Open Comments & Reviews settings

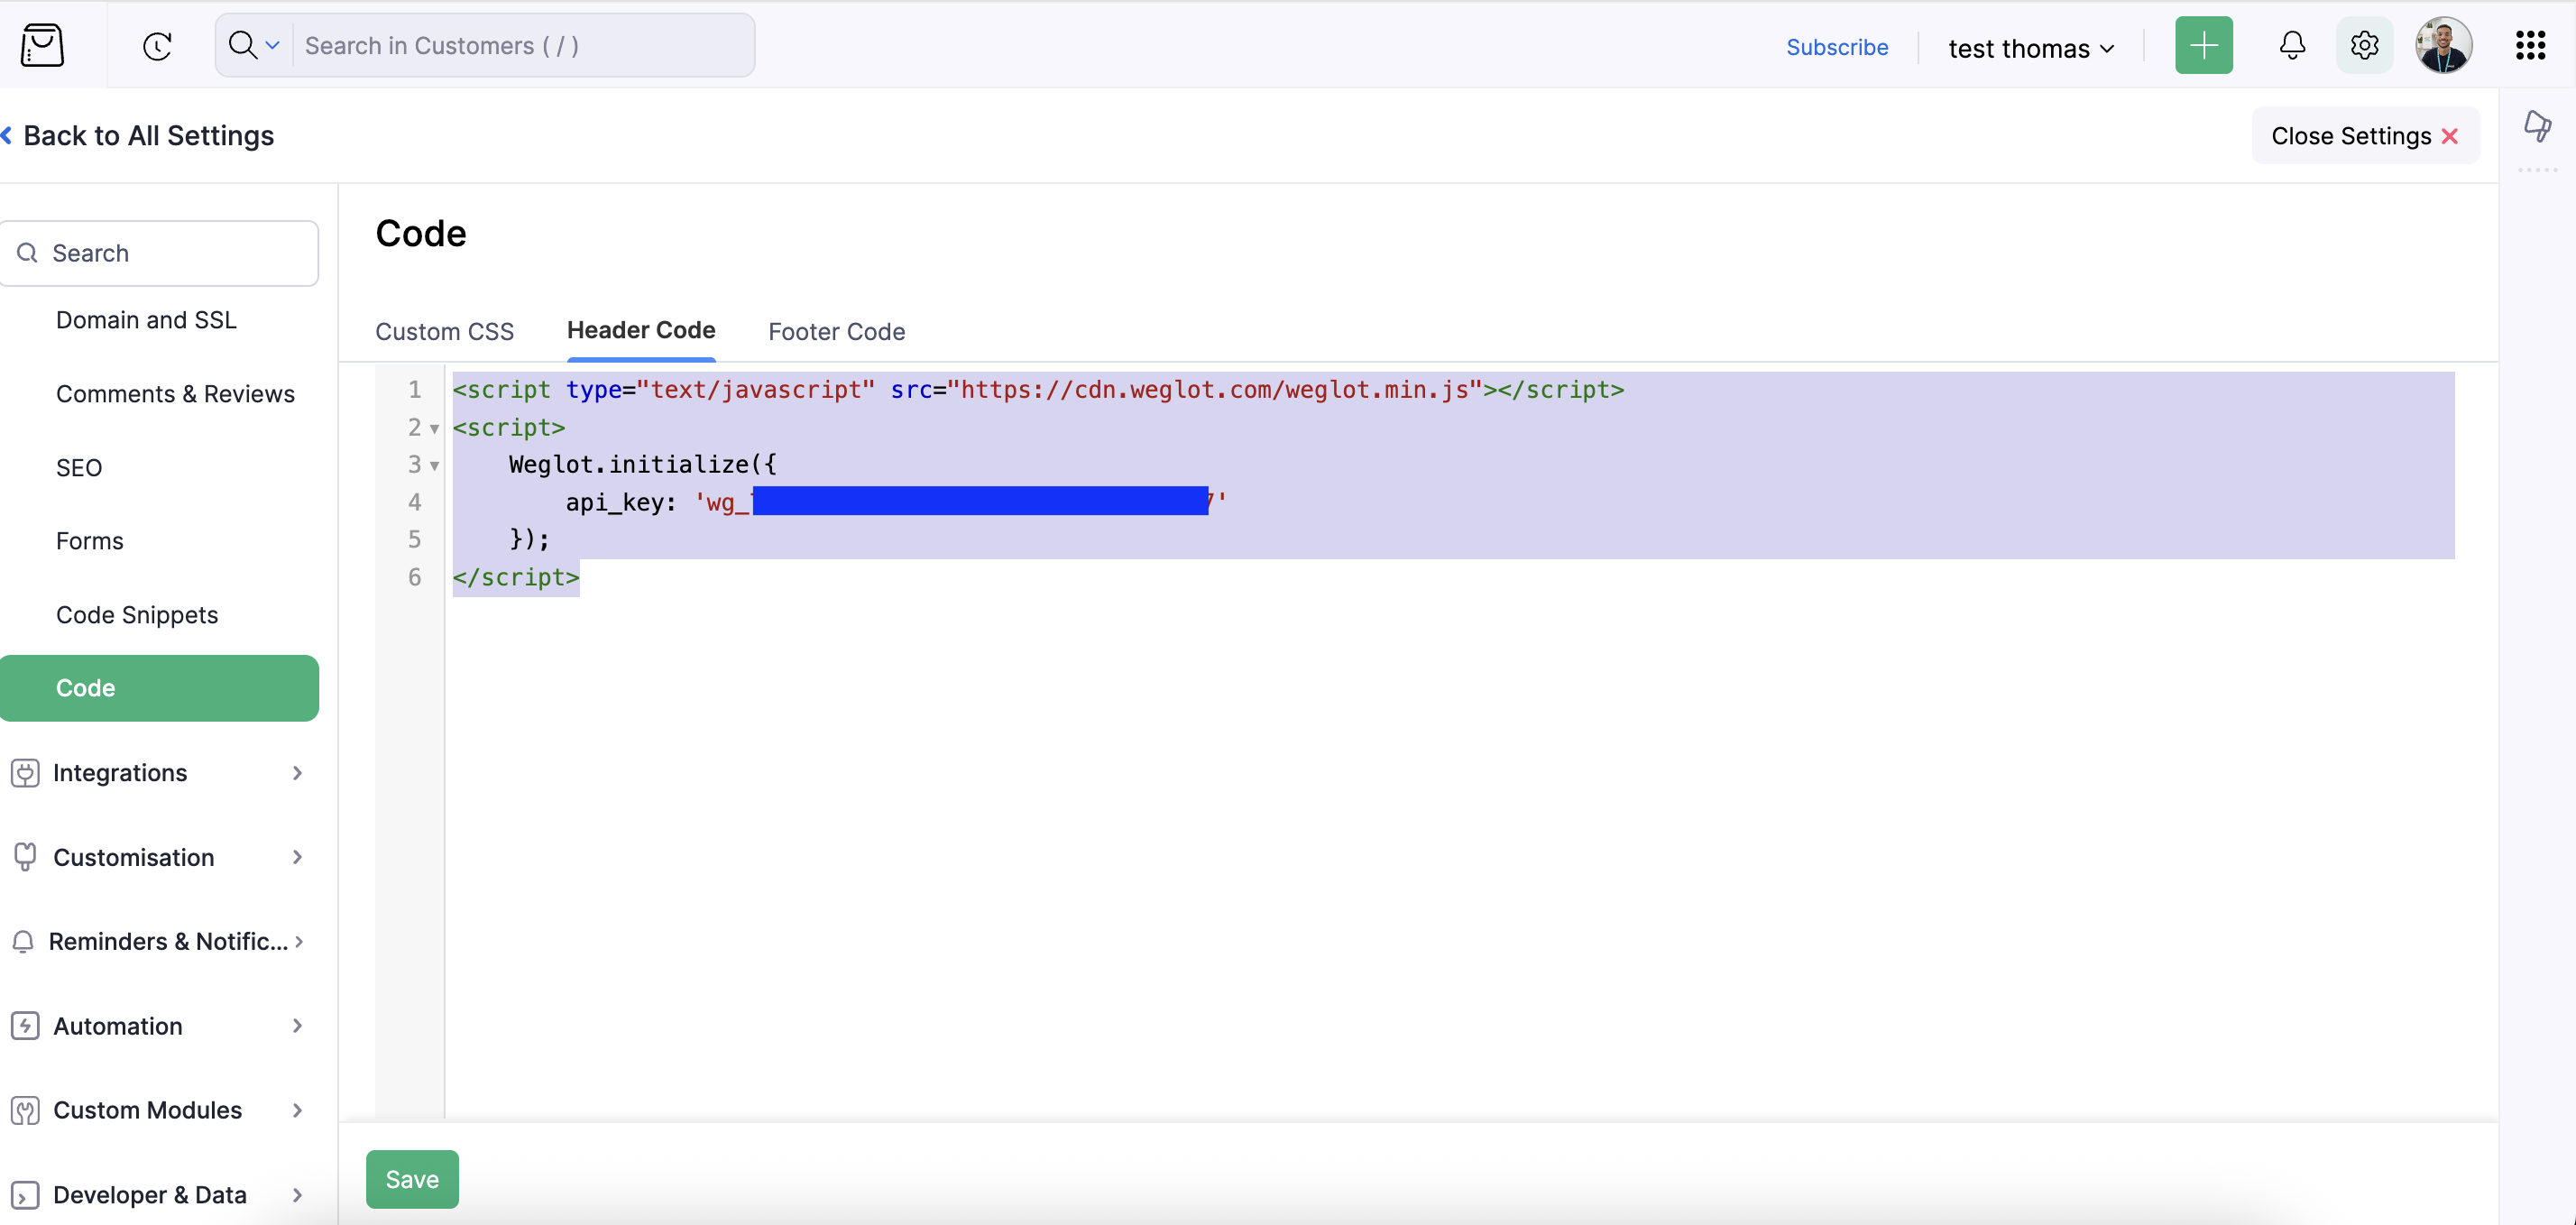tap(175, 394)
